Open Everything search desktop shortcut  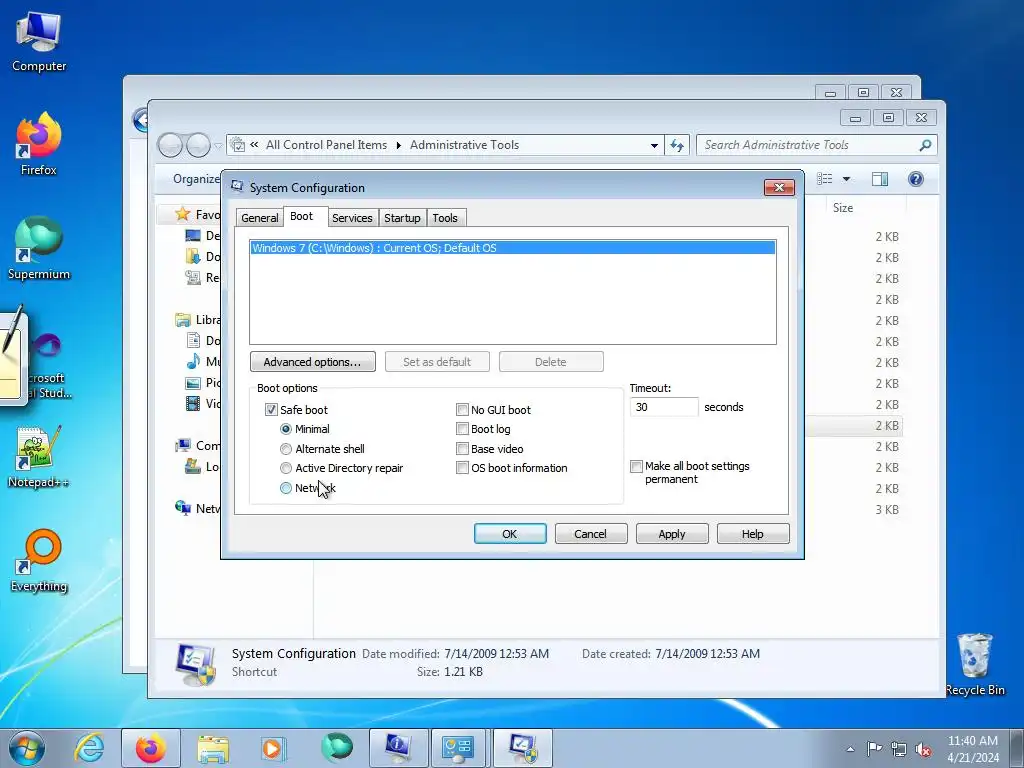39,560
